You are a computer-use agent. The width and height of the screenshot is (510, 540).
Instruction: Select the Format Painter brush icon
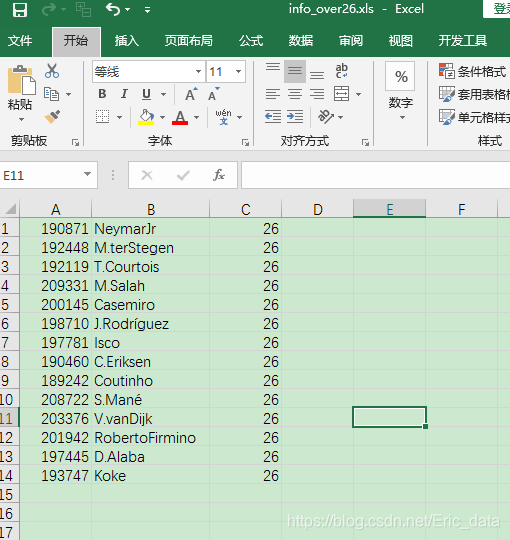point(52,117)
